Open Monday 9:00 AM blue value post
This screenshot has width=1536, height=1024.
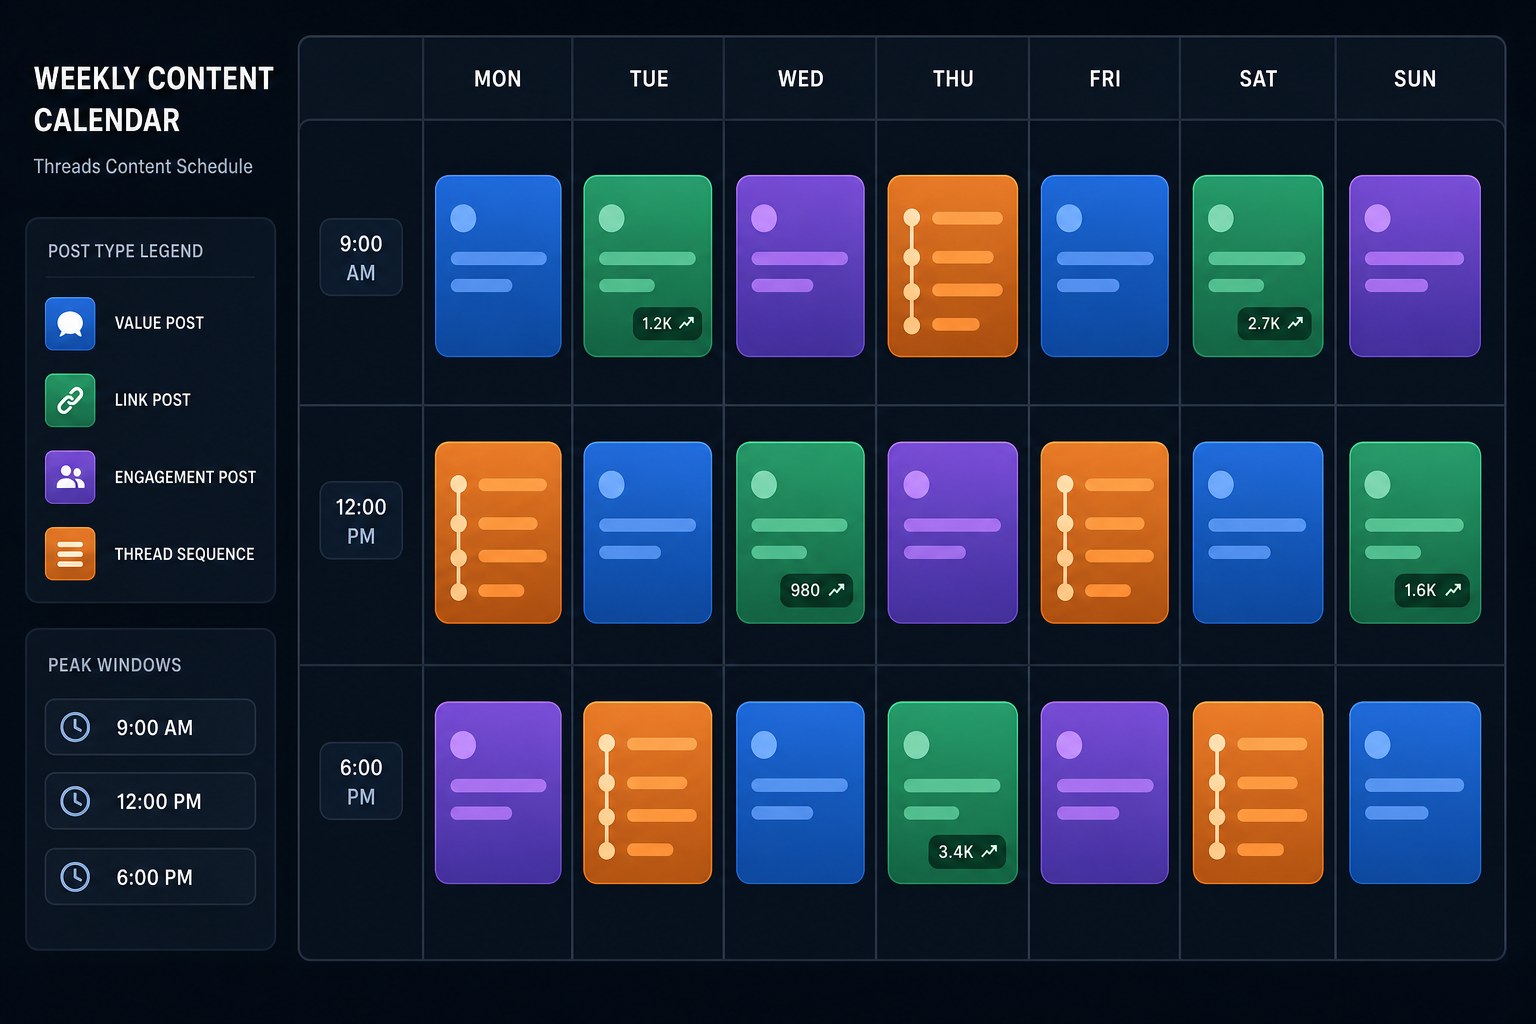point(498,266)
